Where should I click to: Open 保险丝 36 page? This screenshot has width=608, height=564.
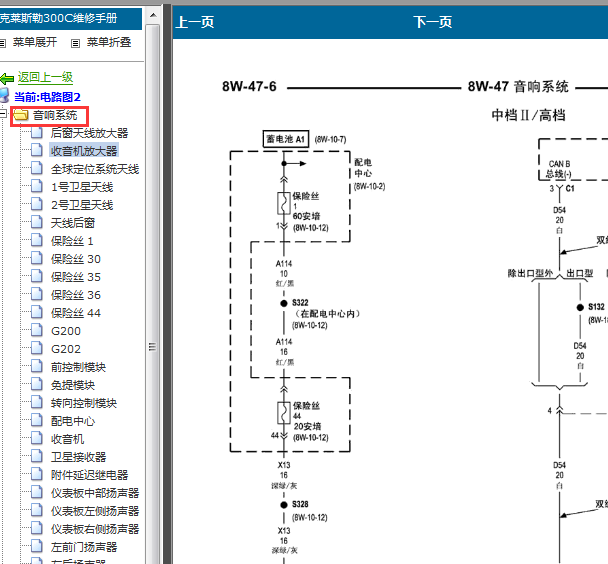[76, 295]
